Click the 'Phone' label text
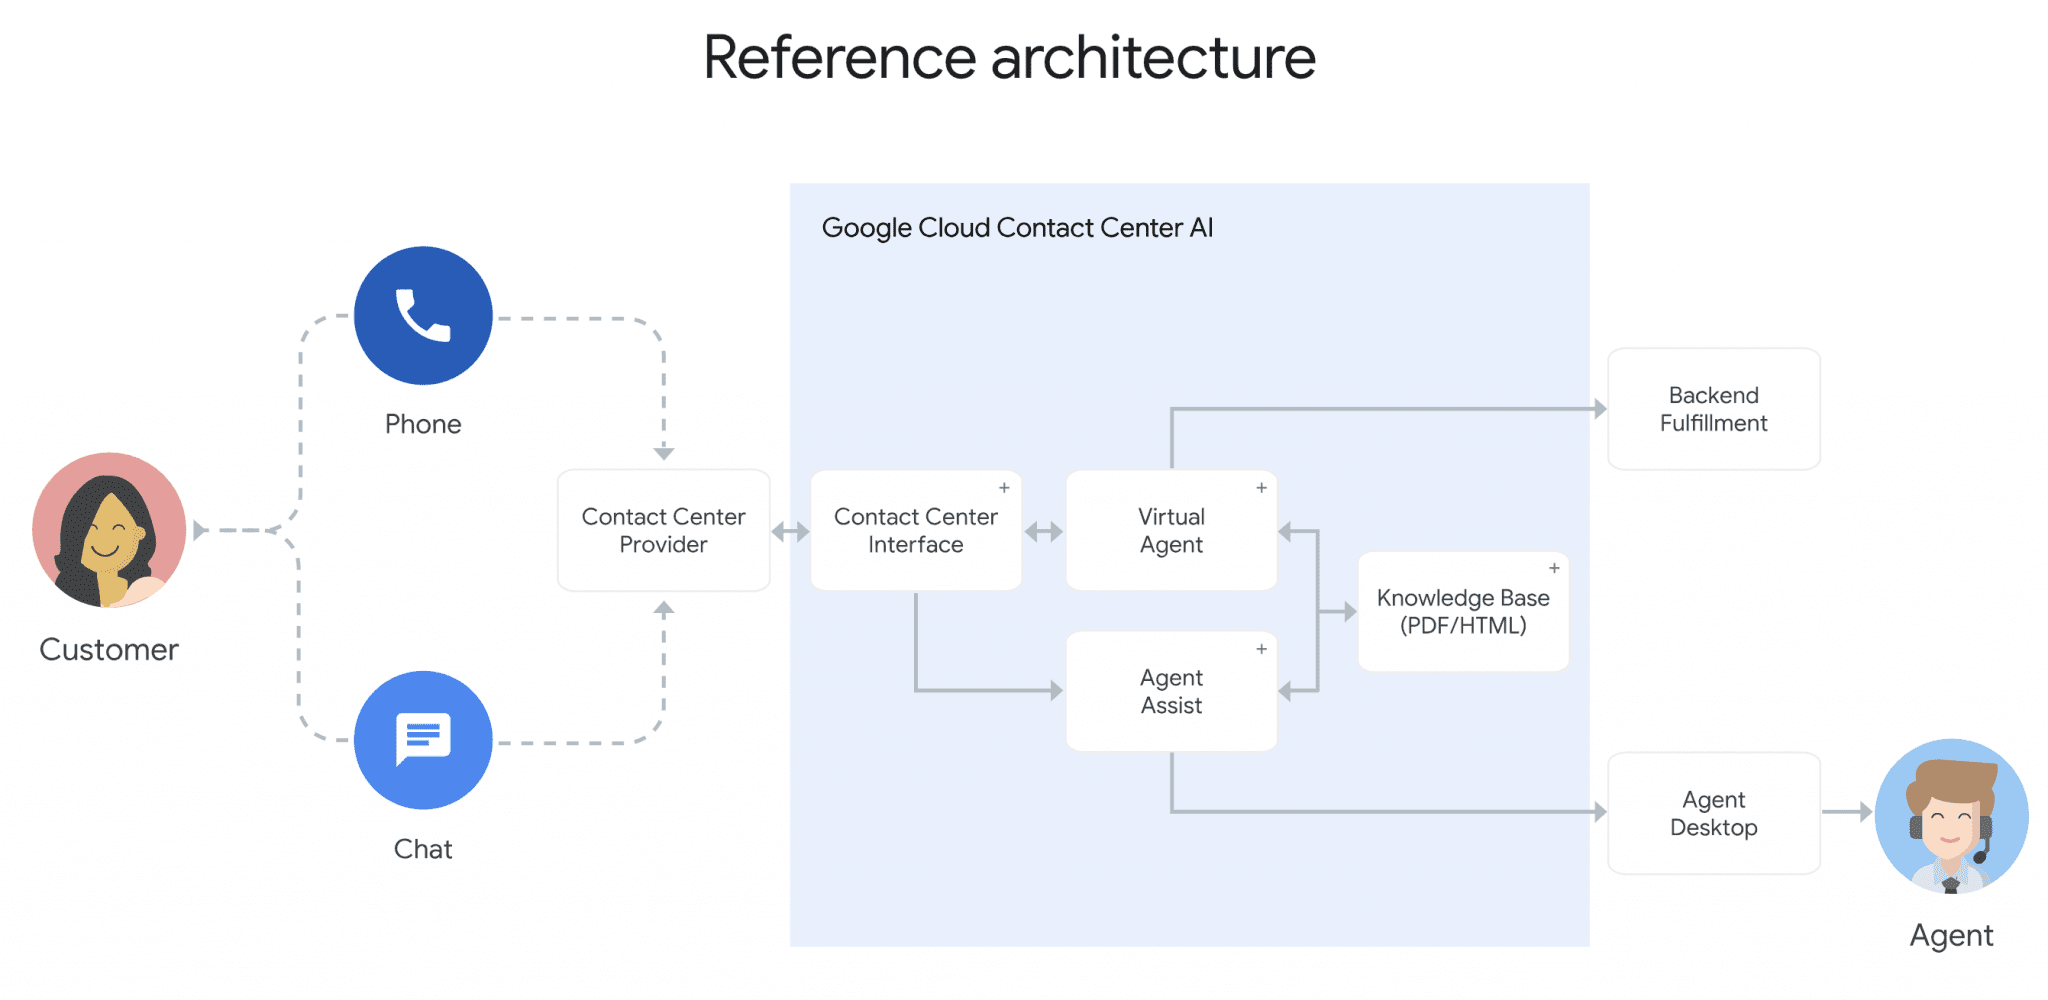The height and width of the screenshot is (1000, 2048). pos(423,424)
